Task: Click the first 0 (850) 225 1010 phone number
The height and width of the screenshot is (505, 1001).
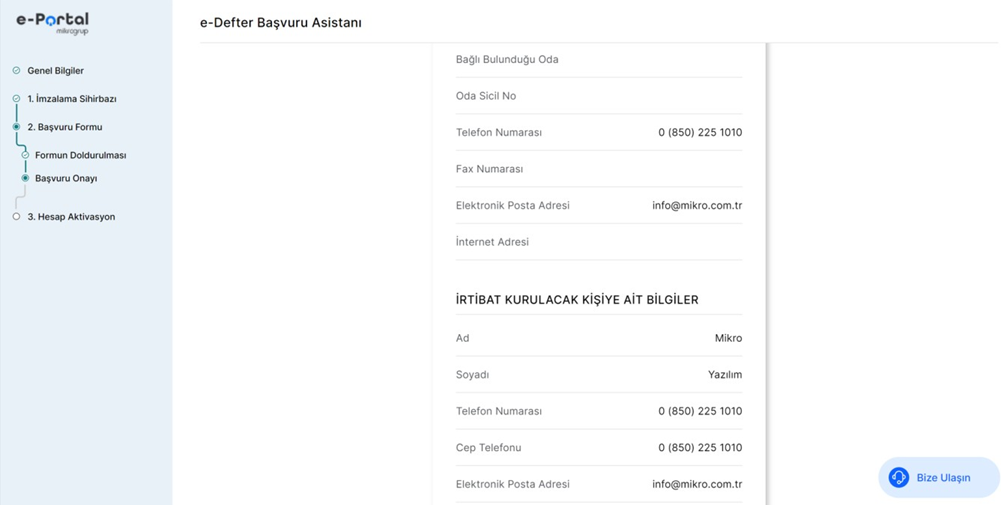Action: point(700,133)
